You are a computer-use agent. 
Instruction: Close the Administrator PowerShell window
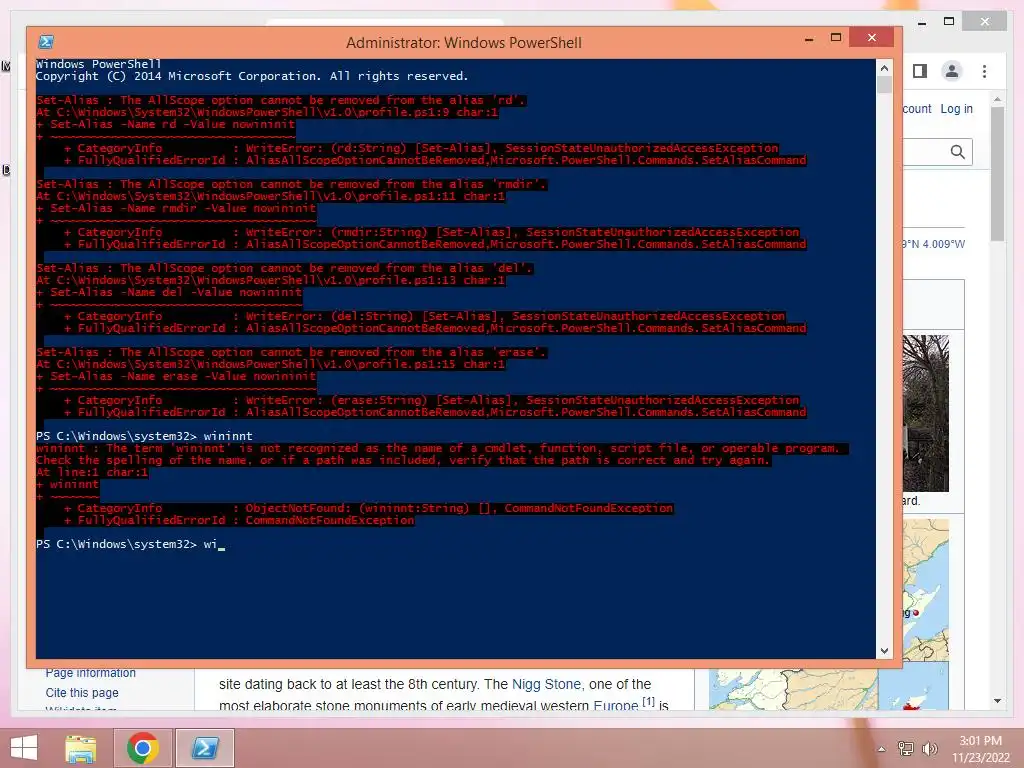point(872,38)
